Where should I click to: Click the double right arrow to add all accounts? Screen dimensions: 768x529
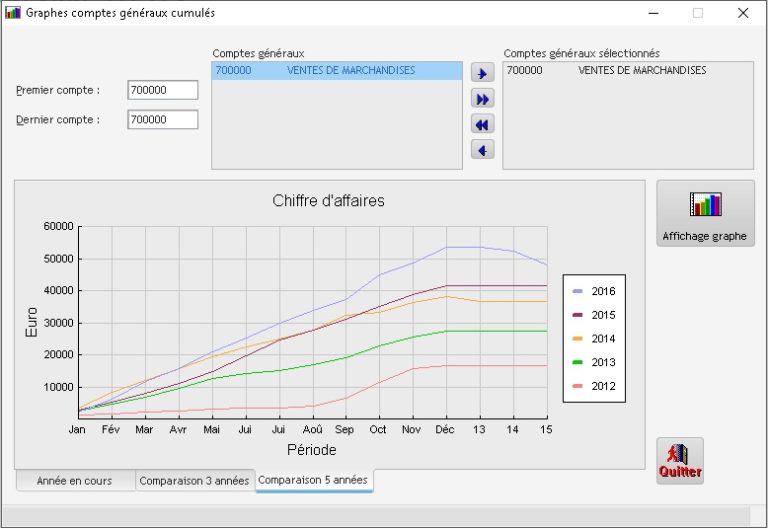coord(483,99)
